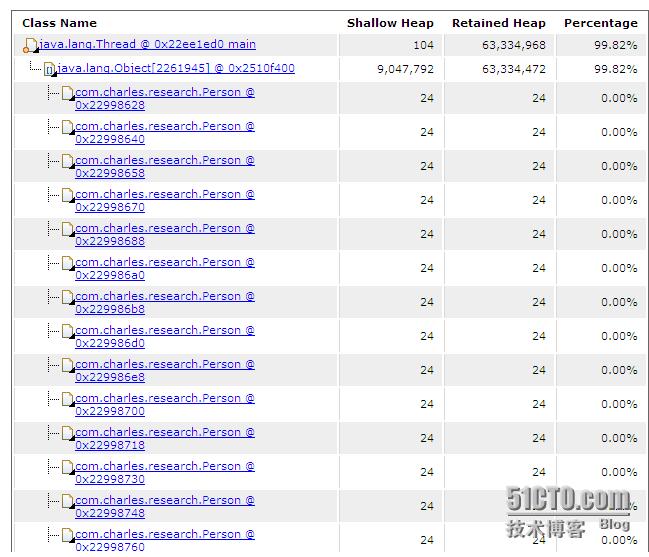
Task: Click object icon for Person 0x22998640
Action: point(68,127)
